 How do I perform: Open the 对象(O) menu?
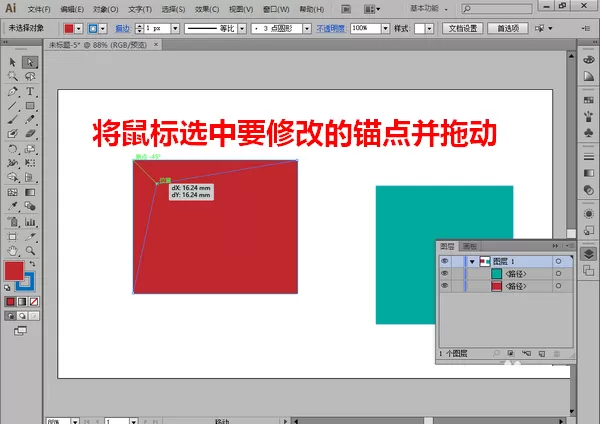point(106,9)
